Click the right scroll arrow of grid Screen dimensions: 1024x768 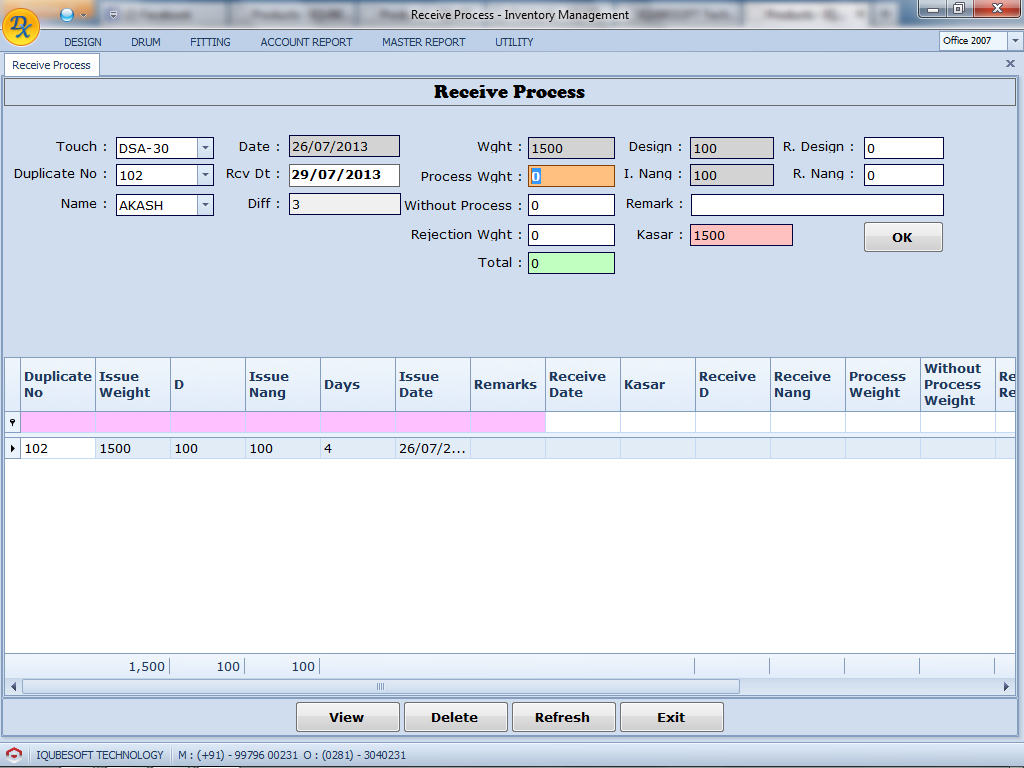[1007, 687]
